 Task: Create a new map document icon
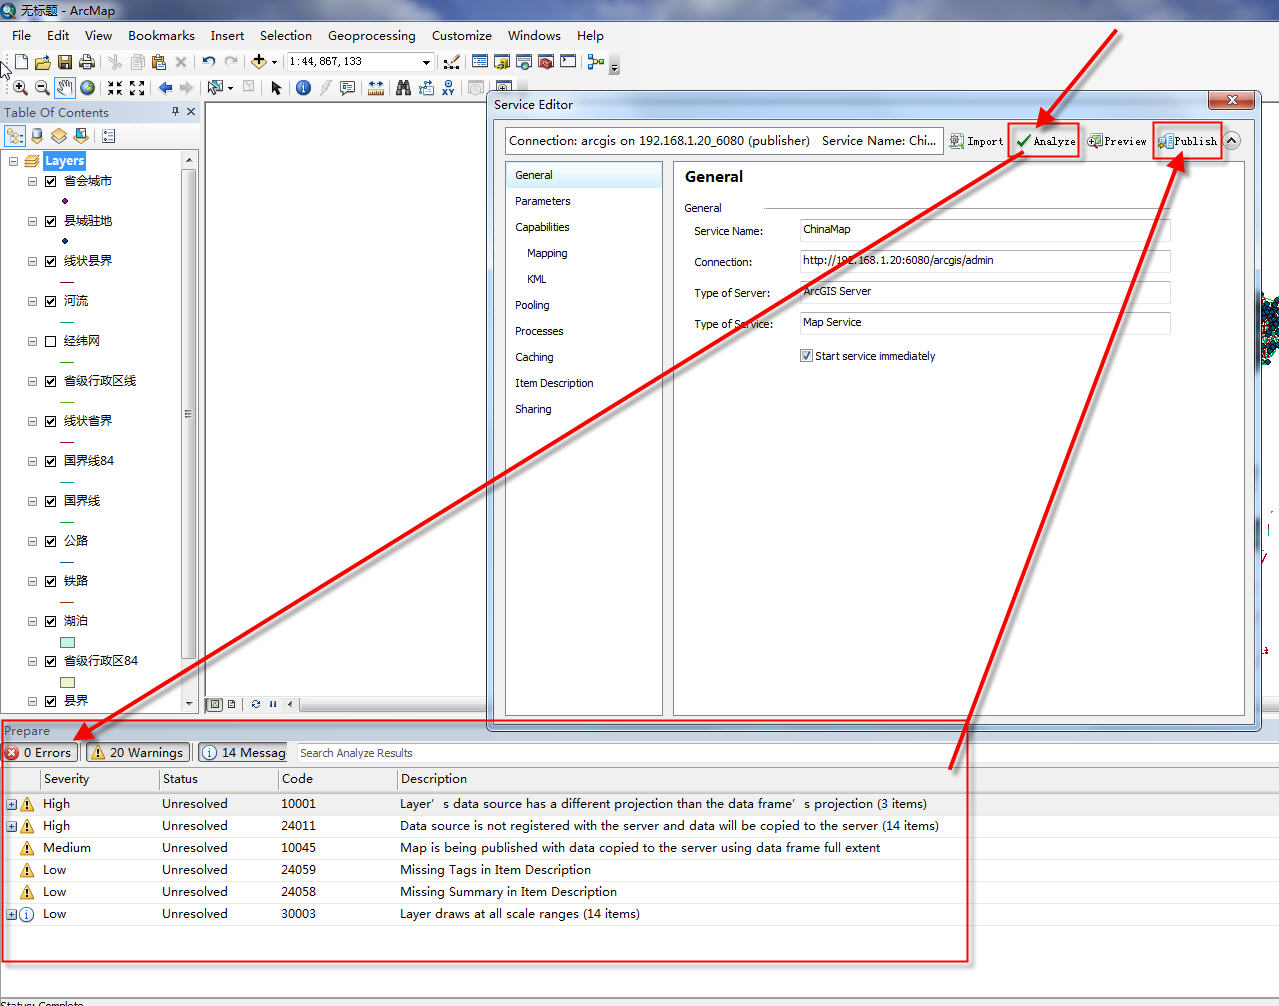point(20,62)
